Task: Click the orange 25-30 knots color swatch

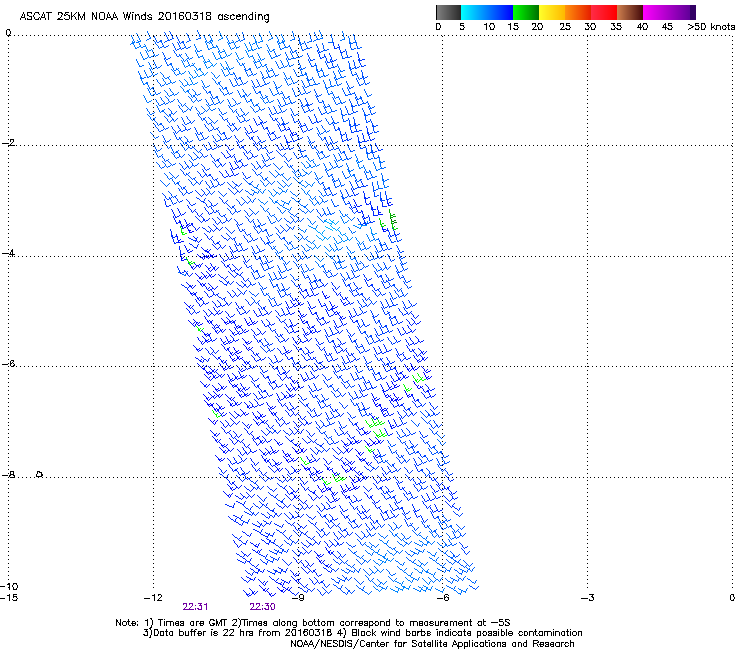Action: [578, 12]
